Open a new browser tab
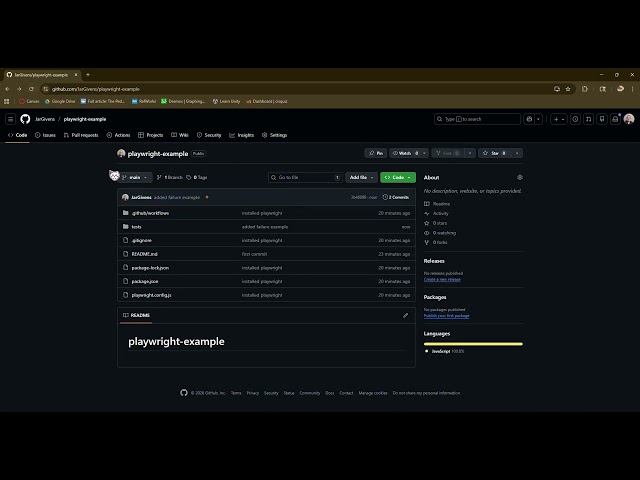 pyautogui.click(x=88, y=75)
